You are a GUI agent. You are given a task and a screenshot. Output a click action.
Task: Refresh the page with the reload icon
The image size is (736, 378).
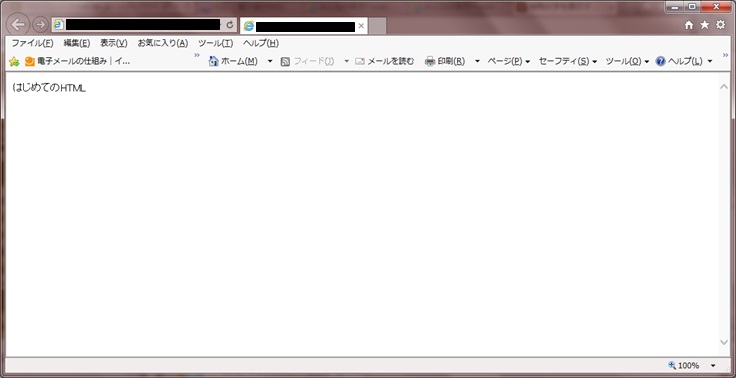pos(230,25)
